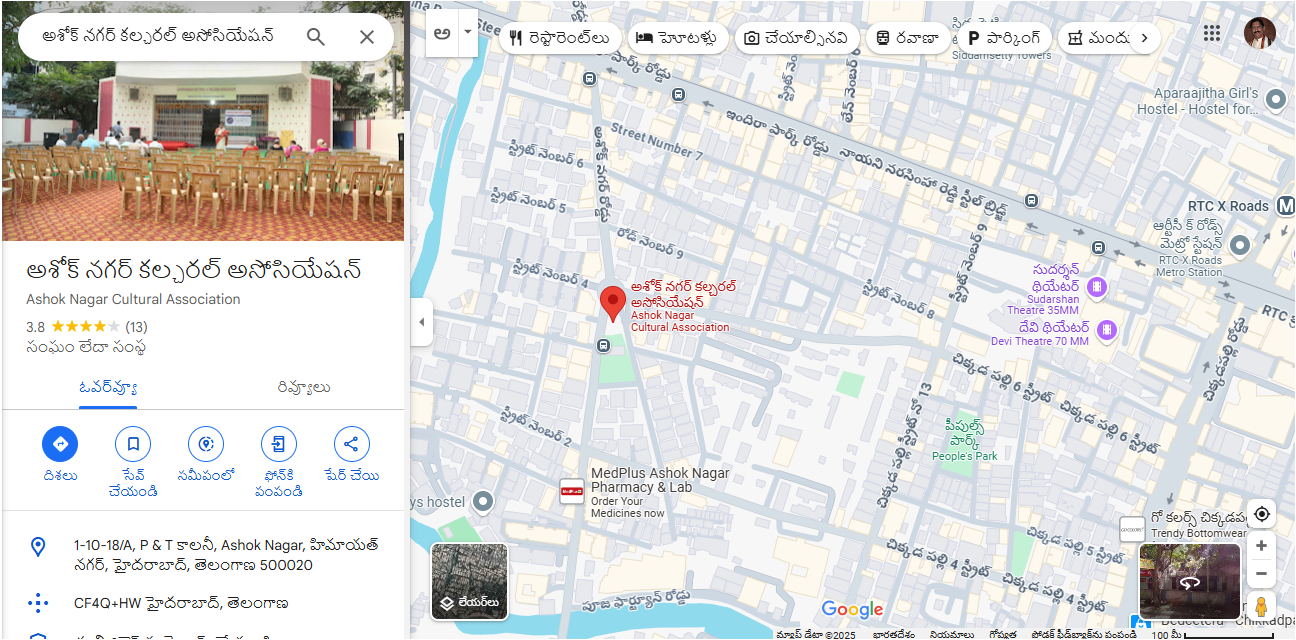This screenshot has height=640, width=1296.
Task: Click the Share (షేర్ చేయి) icon
Action: click(351, 444)
